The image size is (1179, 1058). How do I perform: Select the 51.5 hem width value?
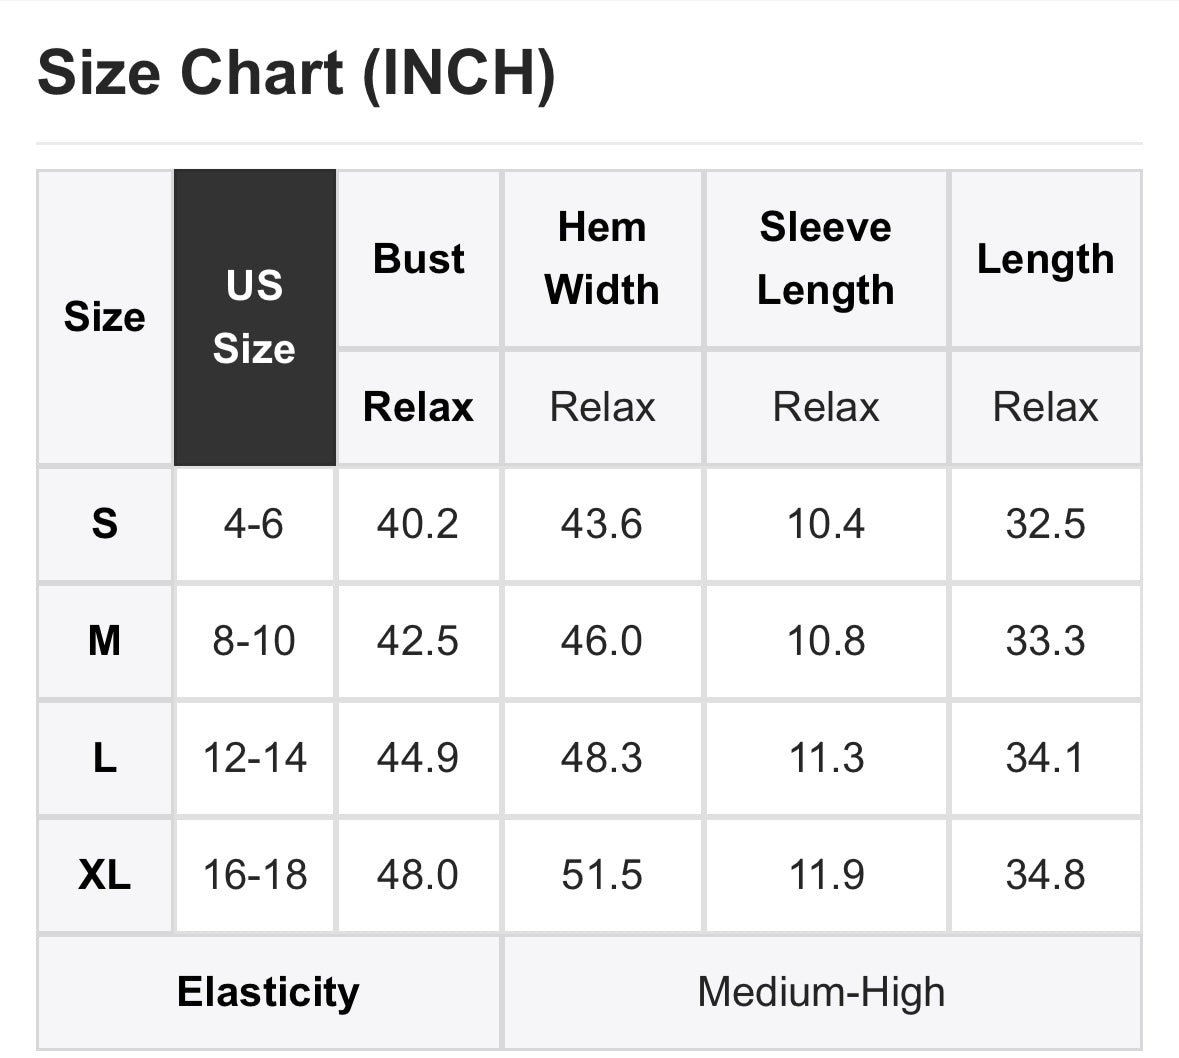pyautogui.click(x=602, y=875)
